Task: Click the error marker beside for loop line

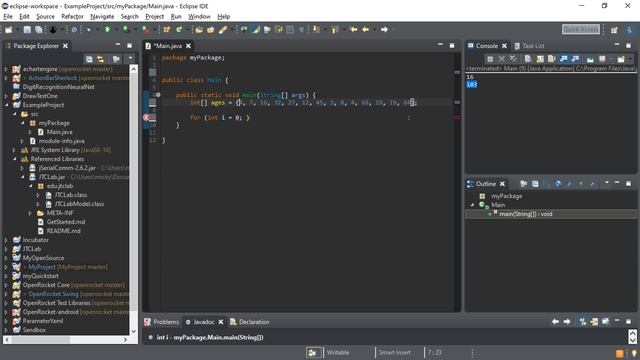Action: (146, 118)
